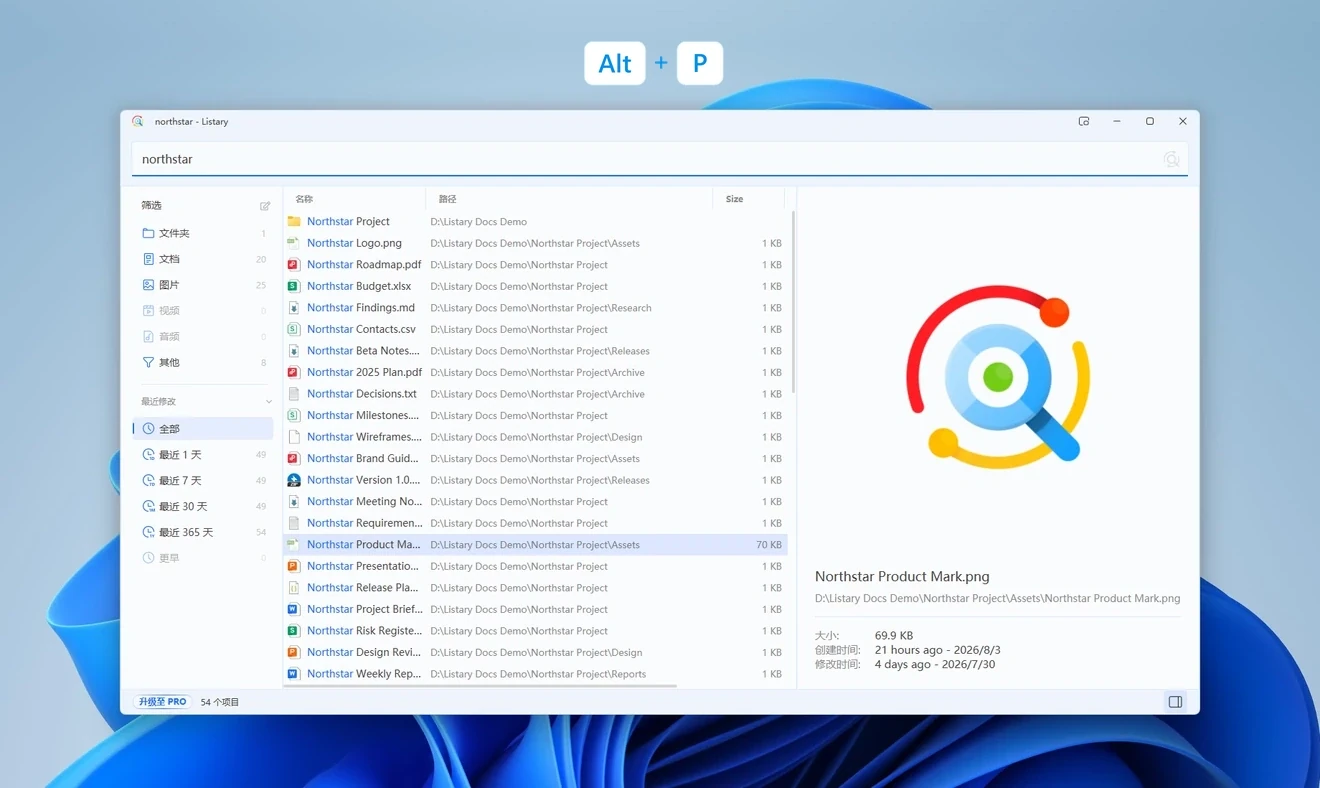Viewport: 1320px width, 788px height.
Task: Select the 其他 filter with funnel icon
Action: point(203,362)
